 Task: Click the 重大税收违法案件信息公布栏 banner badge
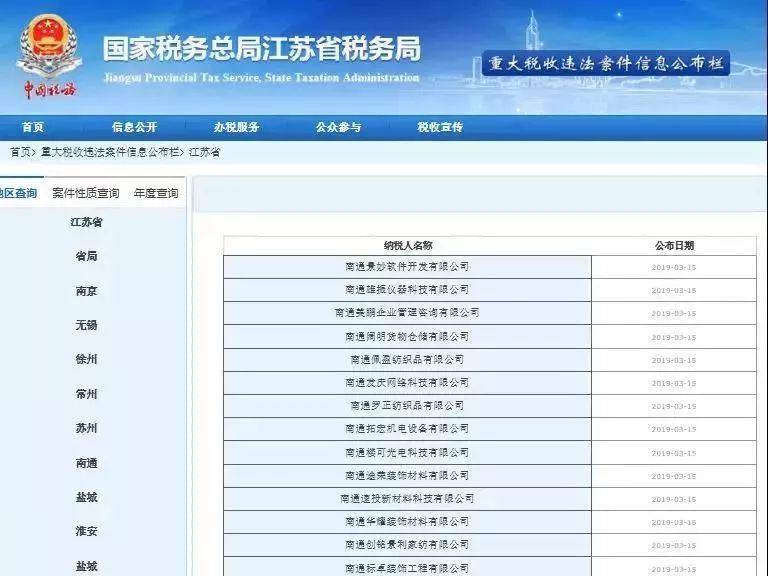point(606,64)
